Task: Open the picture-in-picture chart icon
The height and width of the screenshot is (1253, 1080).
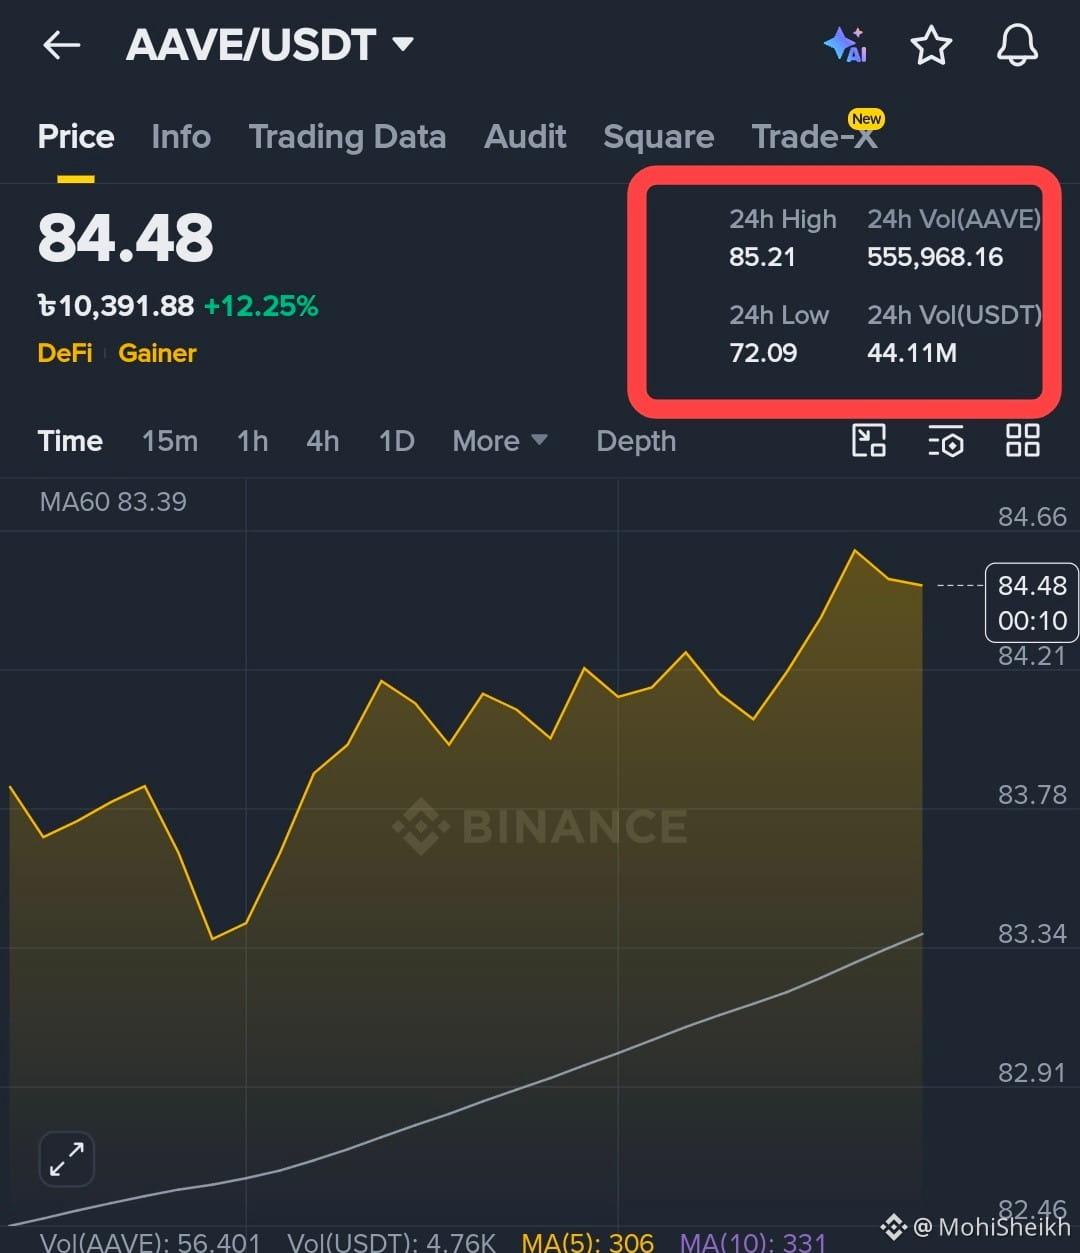Action: pos(868,440)
